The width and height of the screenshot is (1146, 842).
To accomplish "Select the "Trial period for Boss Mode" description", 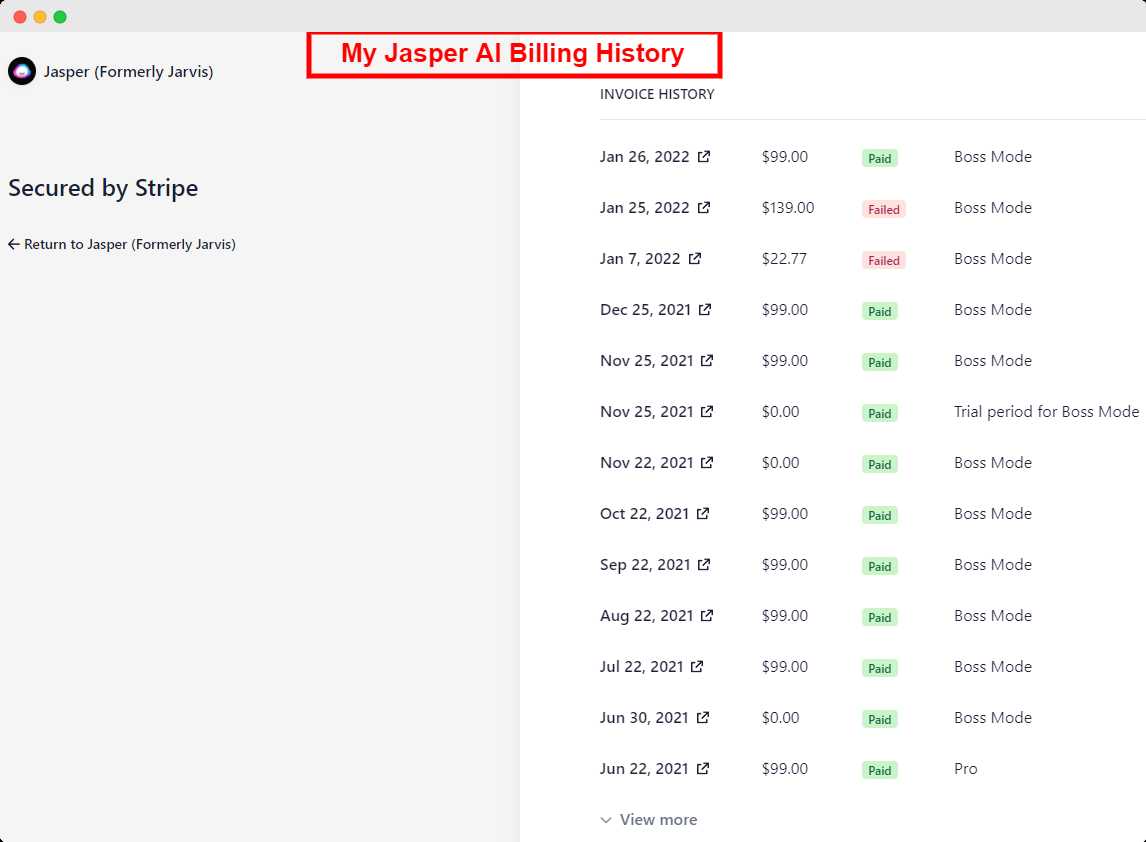I will 1047,411.
